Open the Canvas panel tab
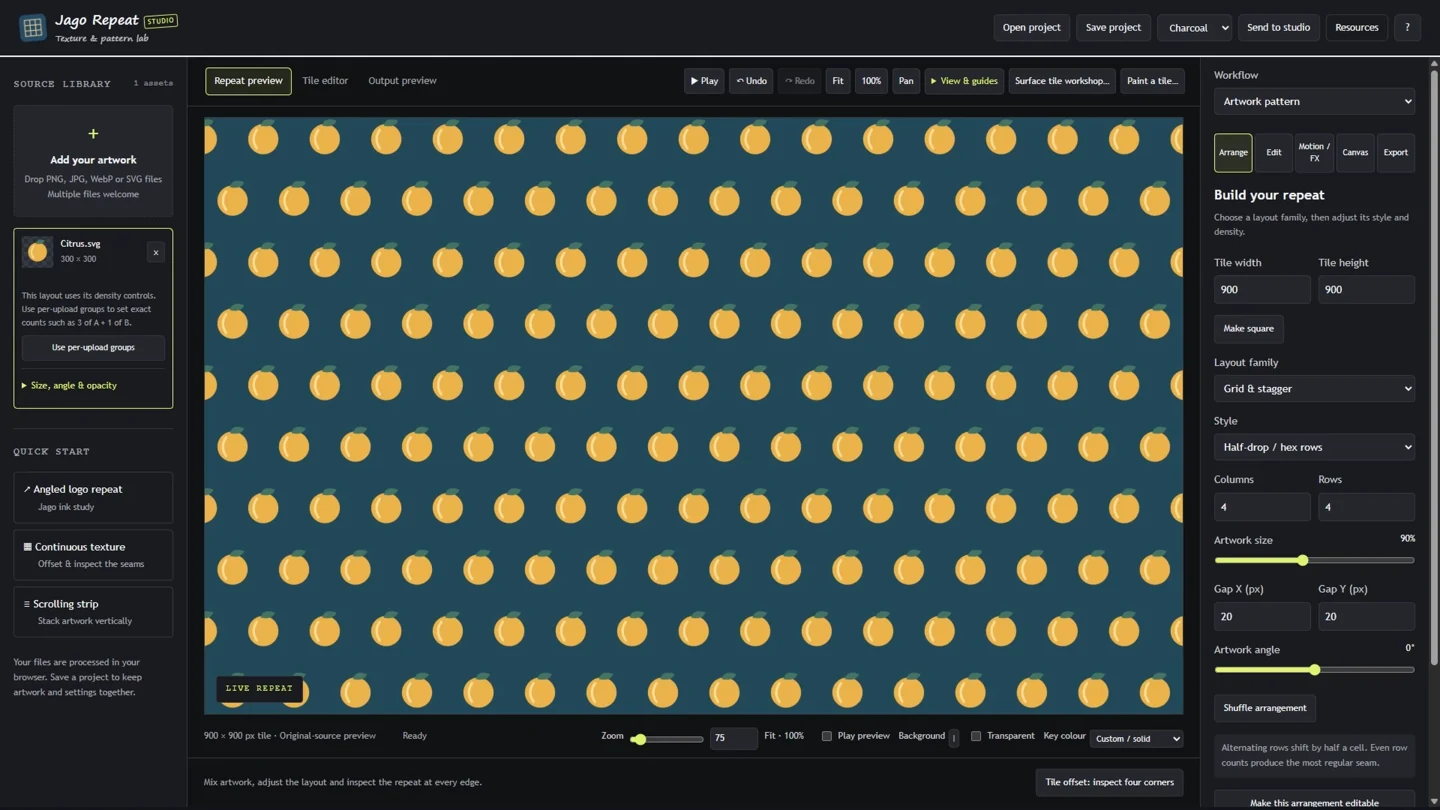Screen dimensions: 1440x810 (1355, 153)
